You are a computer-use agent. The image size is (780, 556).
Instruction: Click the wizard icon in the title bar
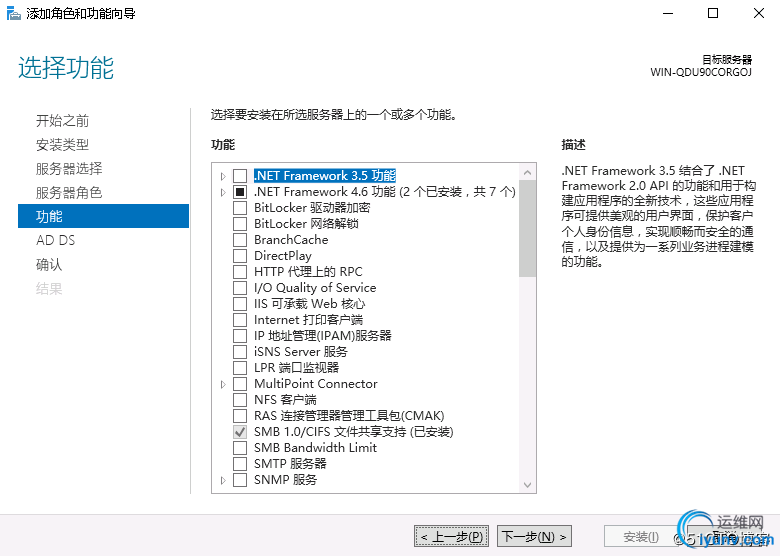(13, 13)
